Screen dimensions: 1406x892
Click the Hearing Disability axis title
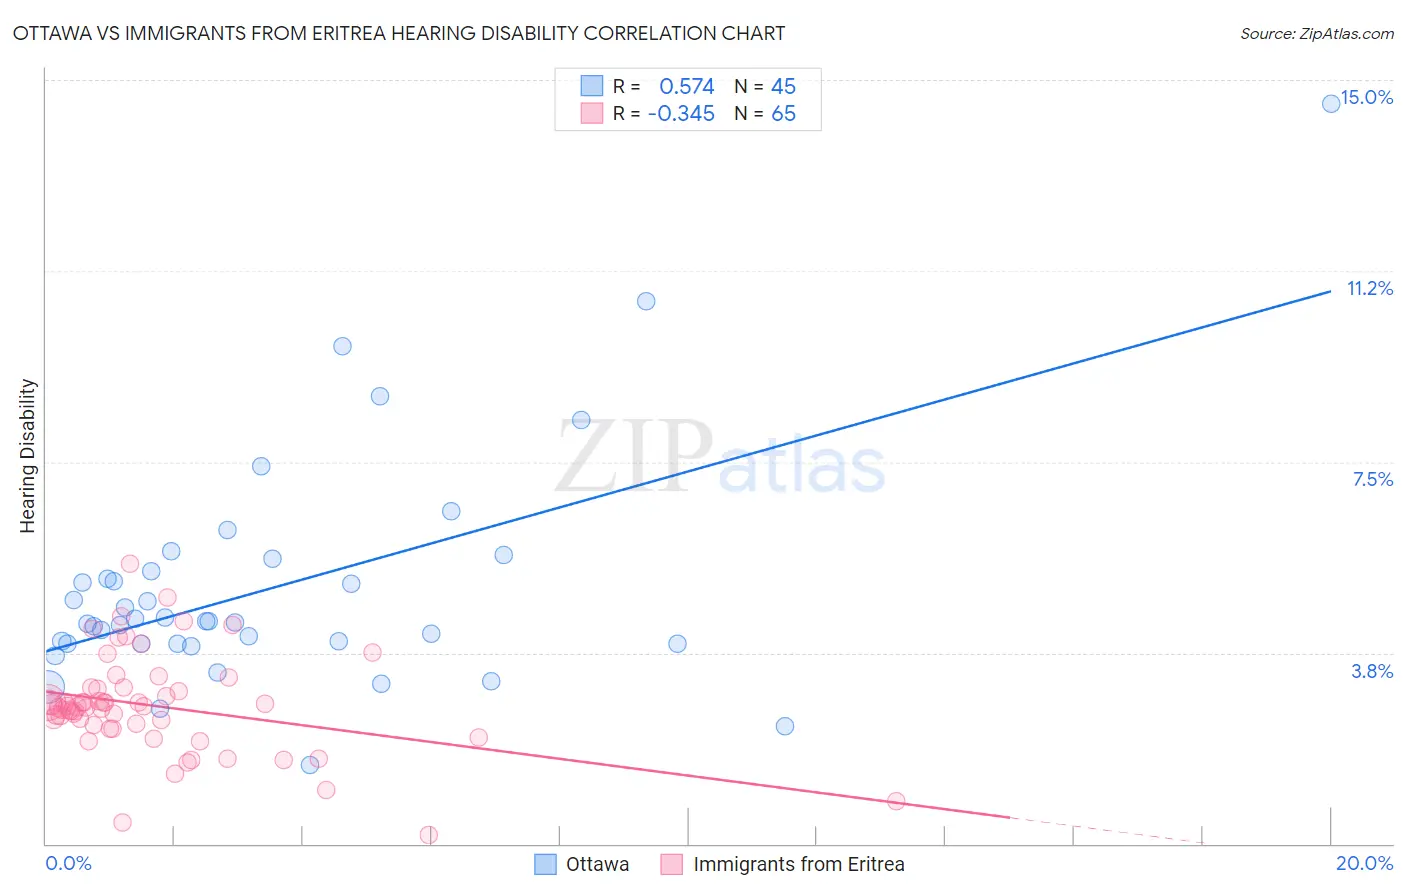[x=28, y=456]
